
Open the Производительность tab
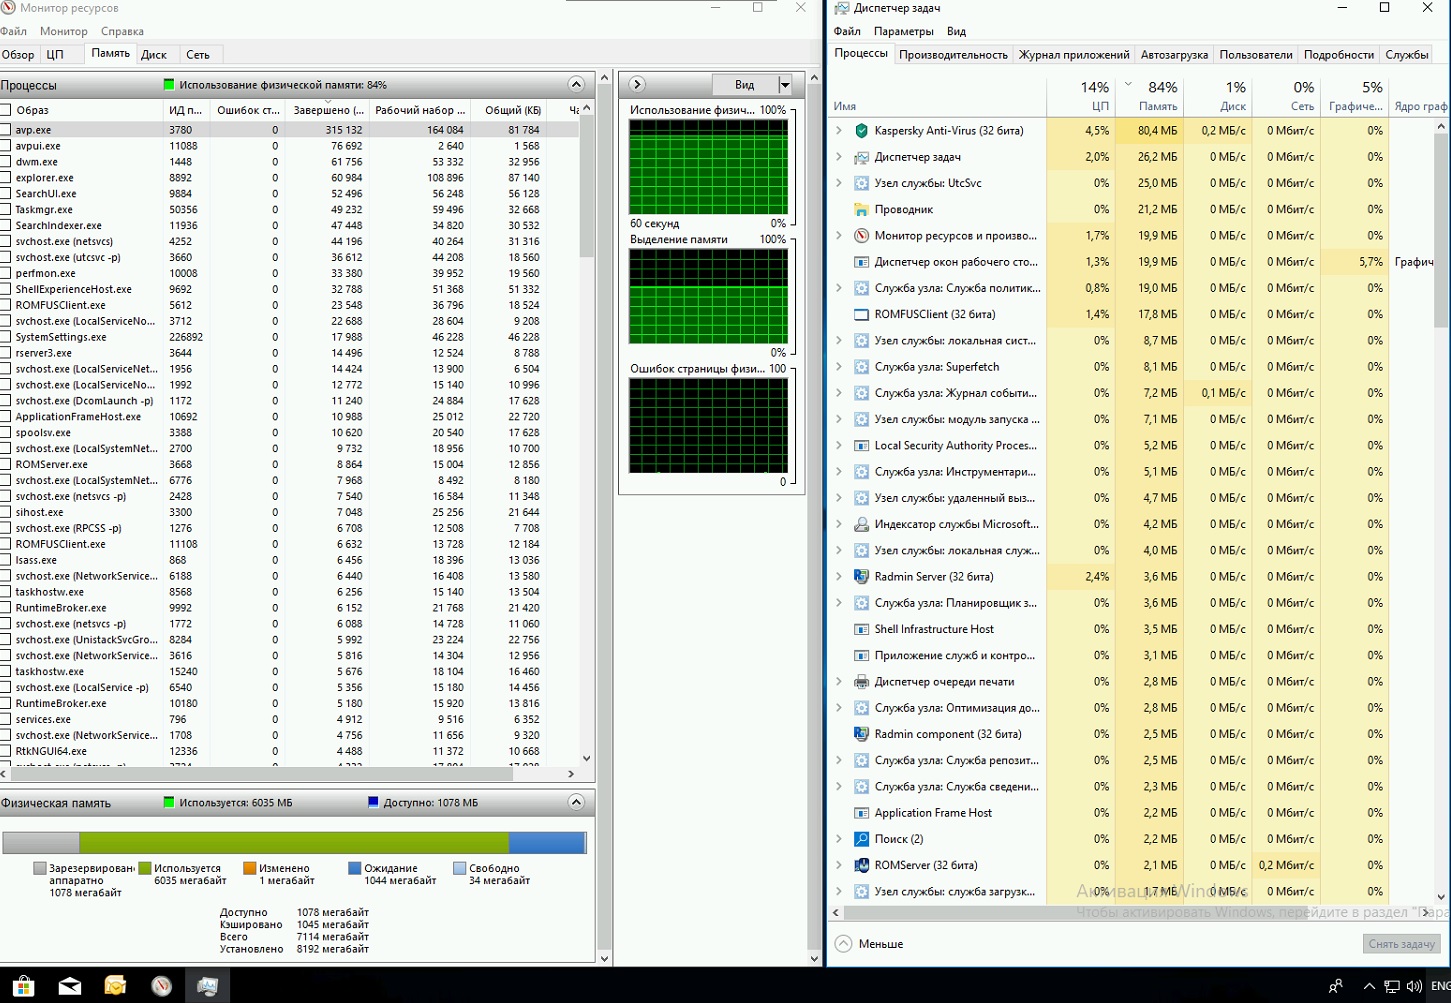point(953,55)
